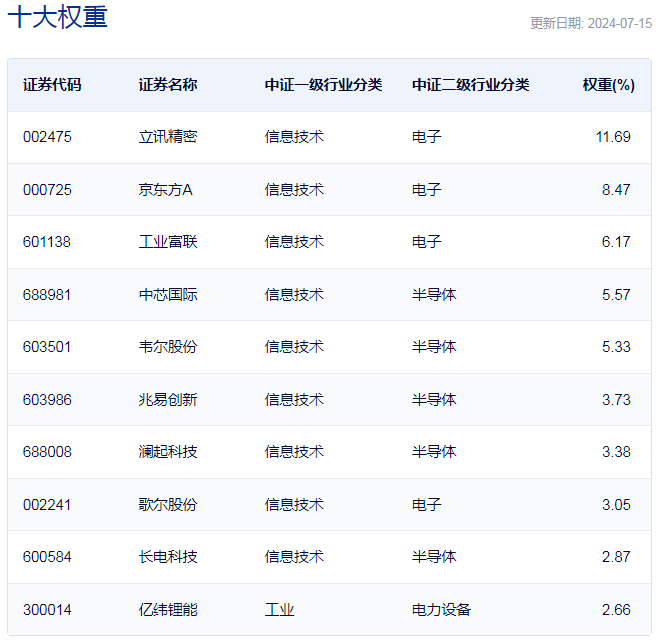Click the 证券代码 column header
This screenshot has height=644, width=660.
click(52, 85)
